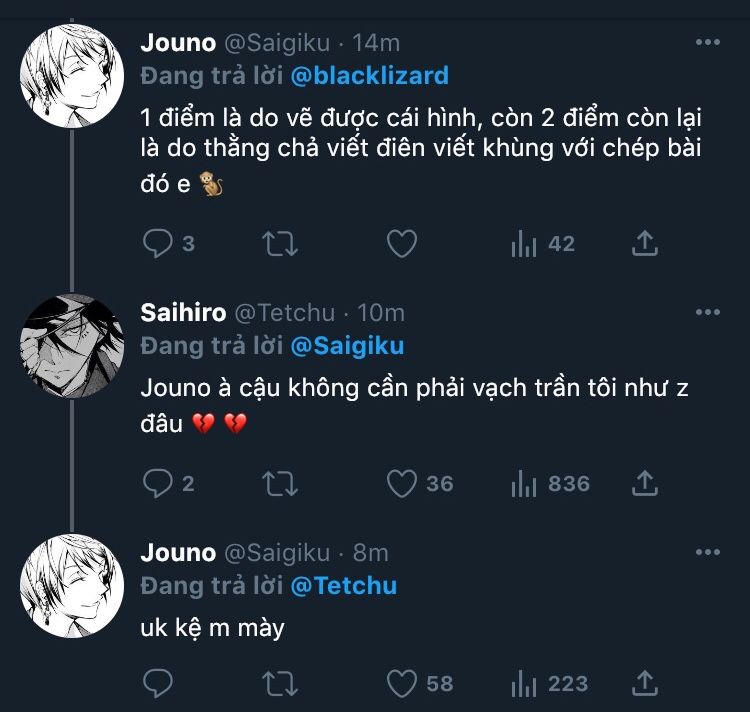750x712 pixels.
Task: Like Jouno's first tweet
Action: coord(402,243)
